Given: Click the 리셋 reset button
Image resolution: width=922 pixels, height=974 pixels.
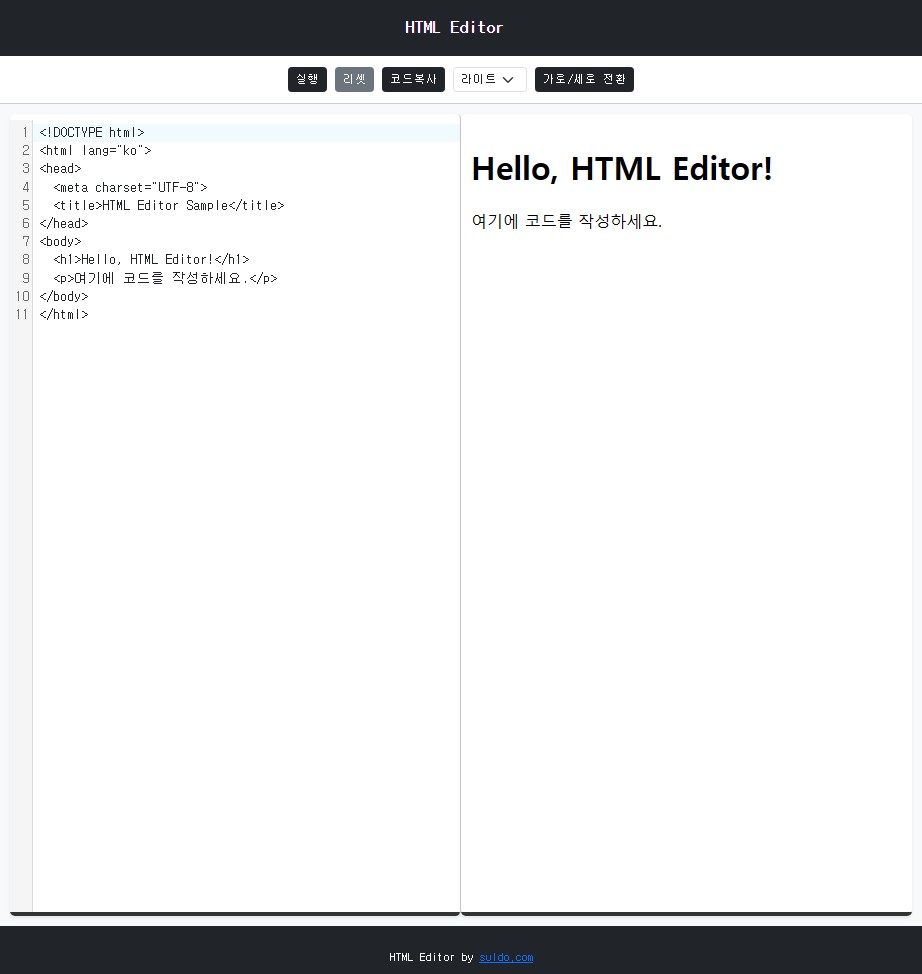Looking at the screenshot, I should pyautogui.click(x=354, y=80).
